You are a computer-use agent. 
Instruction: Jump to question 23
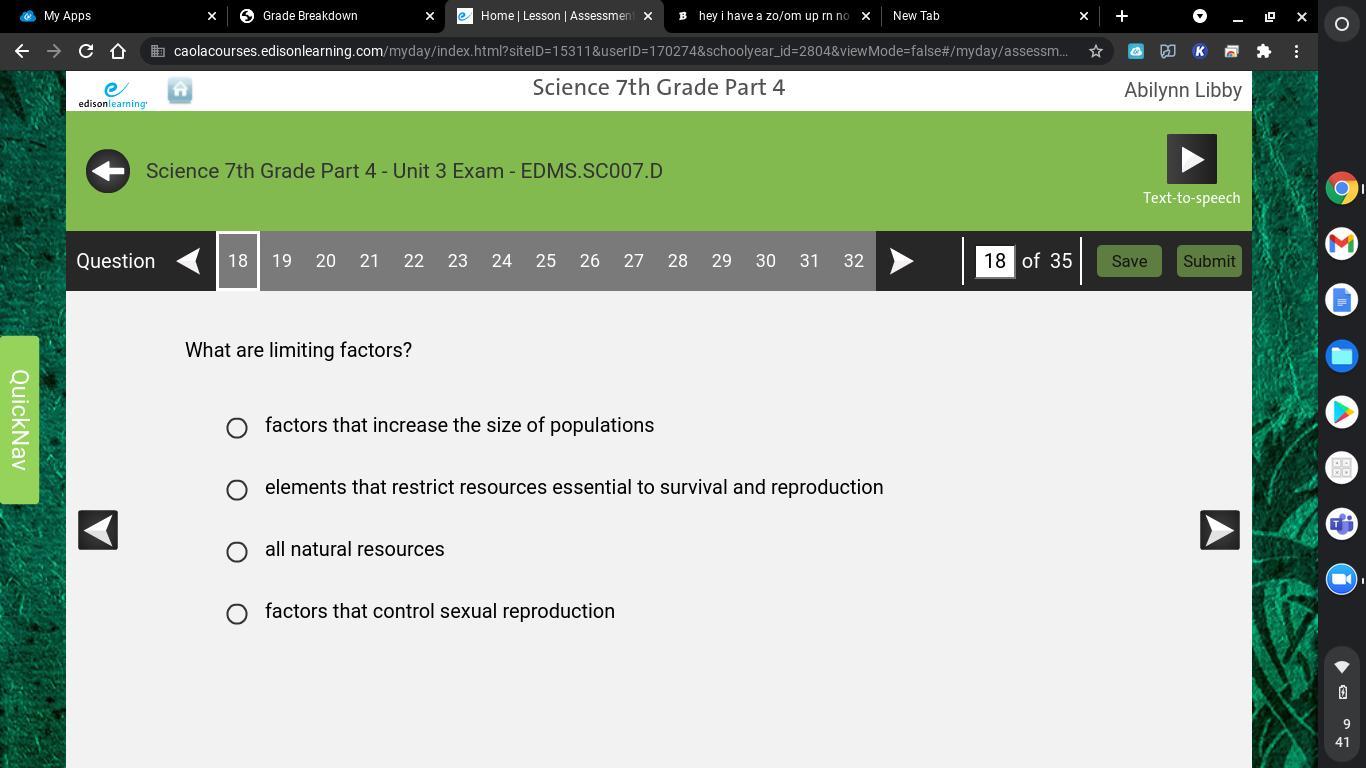coord(458,261)
